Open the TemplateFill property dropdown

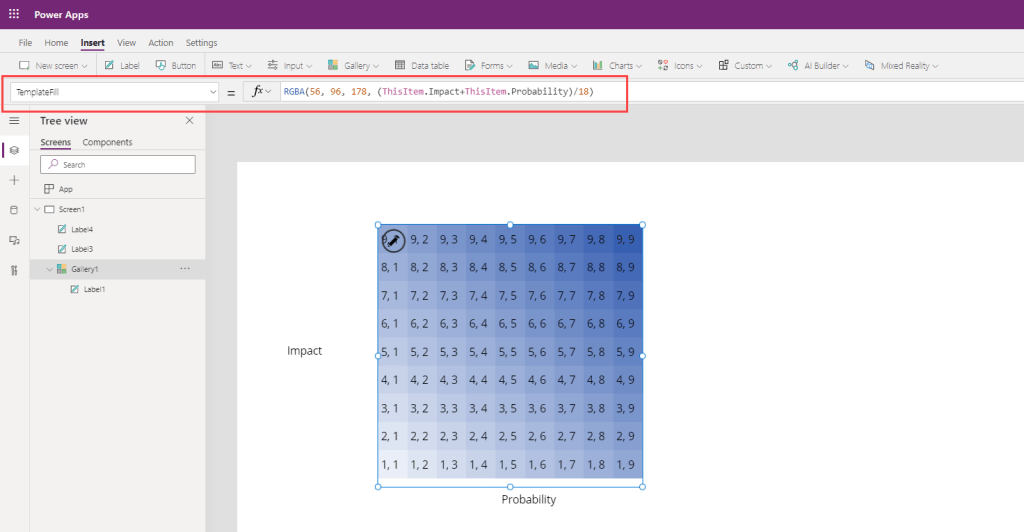pyautogui.click(x=212, y=92)
